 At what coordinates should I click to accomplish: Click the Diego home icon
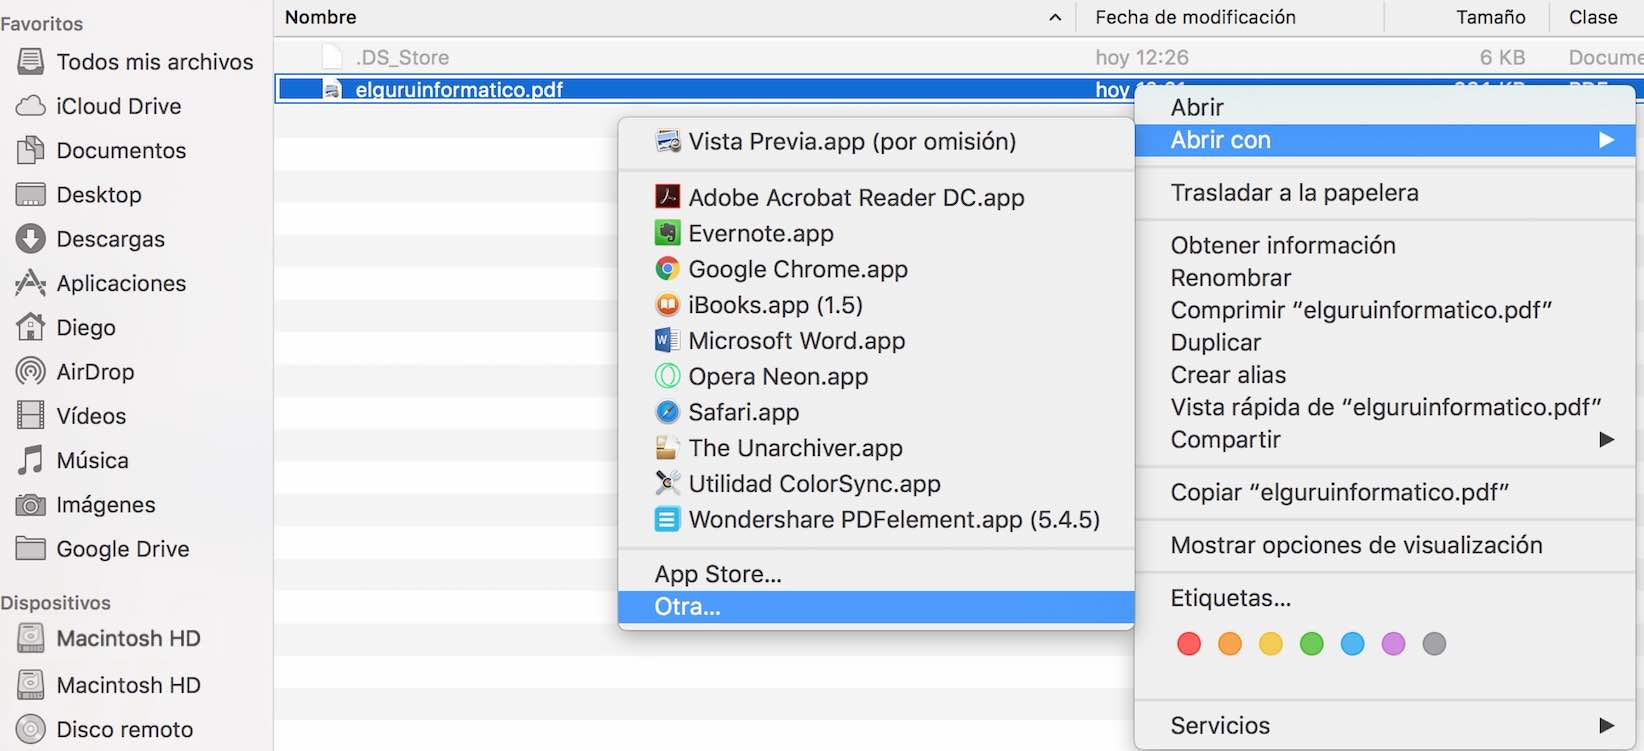click(x=31, y=327)
